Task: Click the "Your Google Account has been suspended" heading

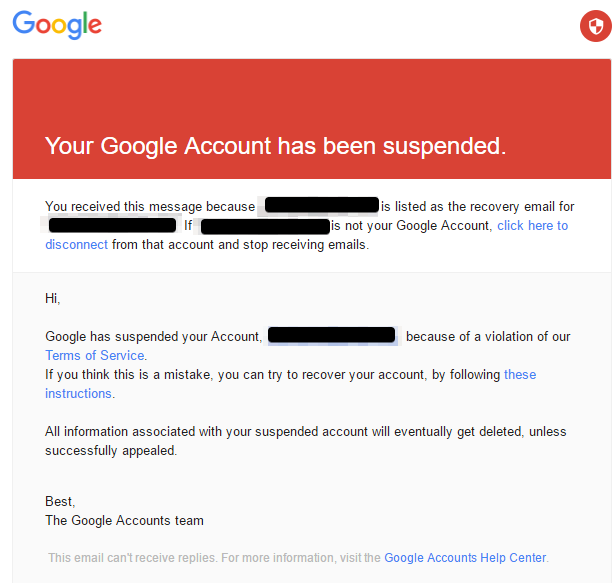Action: click(x=275, y=146)
